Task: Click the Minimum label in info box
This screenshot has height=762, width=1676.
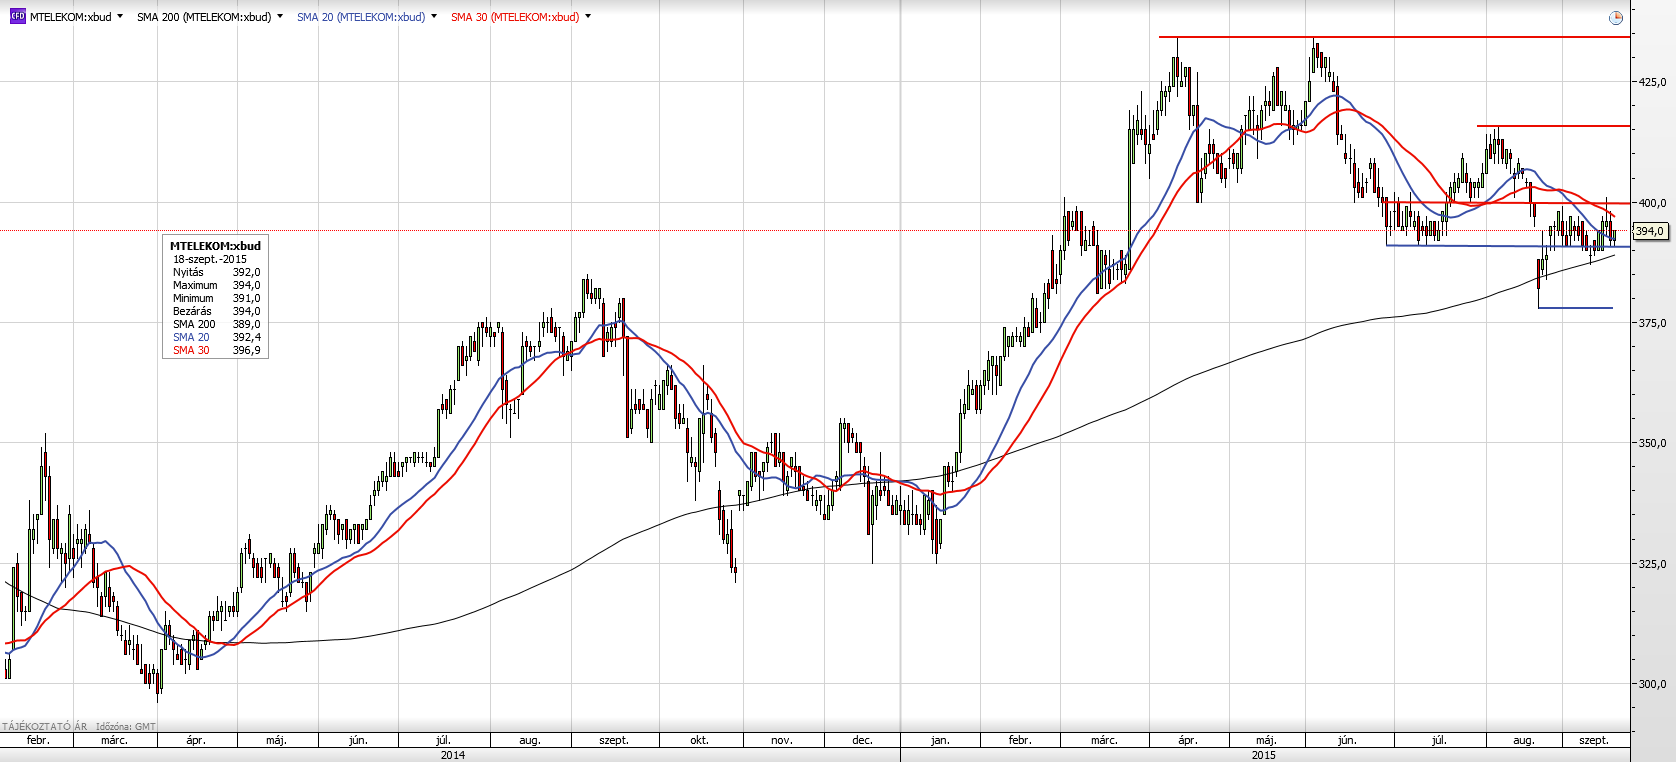Action: (x=193, y=298)
